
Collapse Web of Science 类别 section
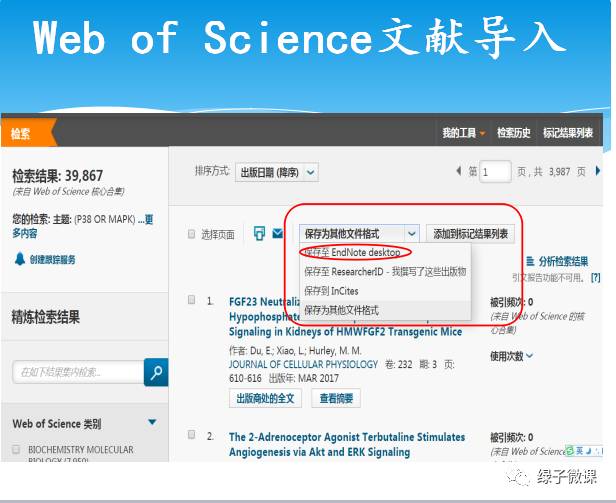pos(152,422)
